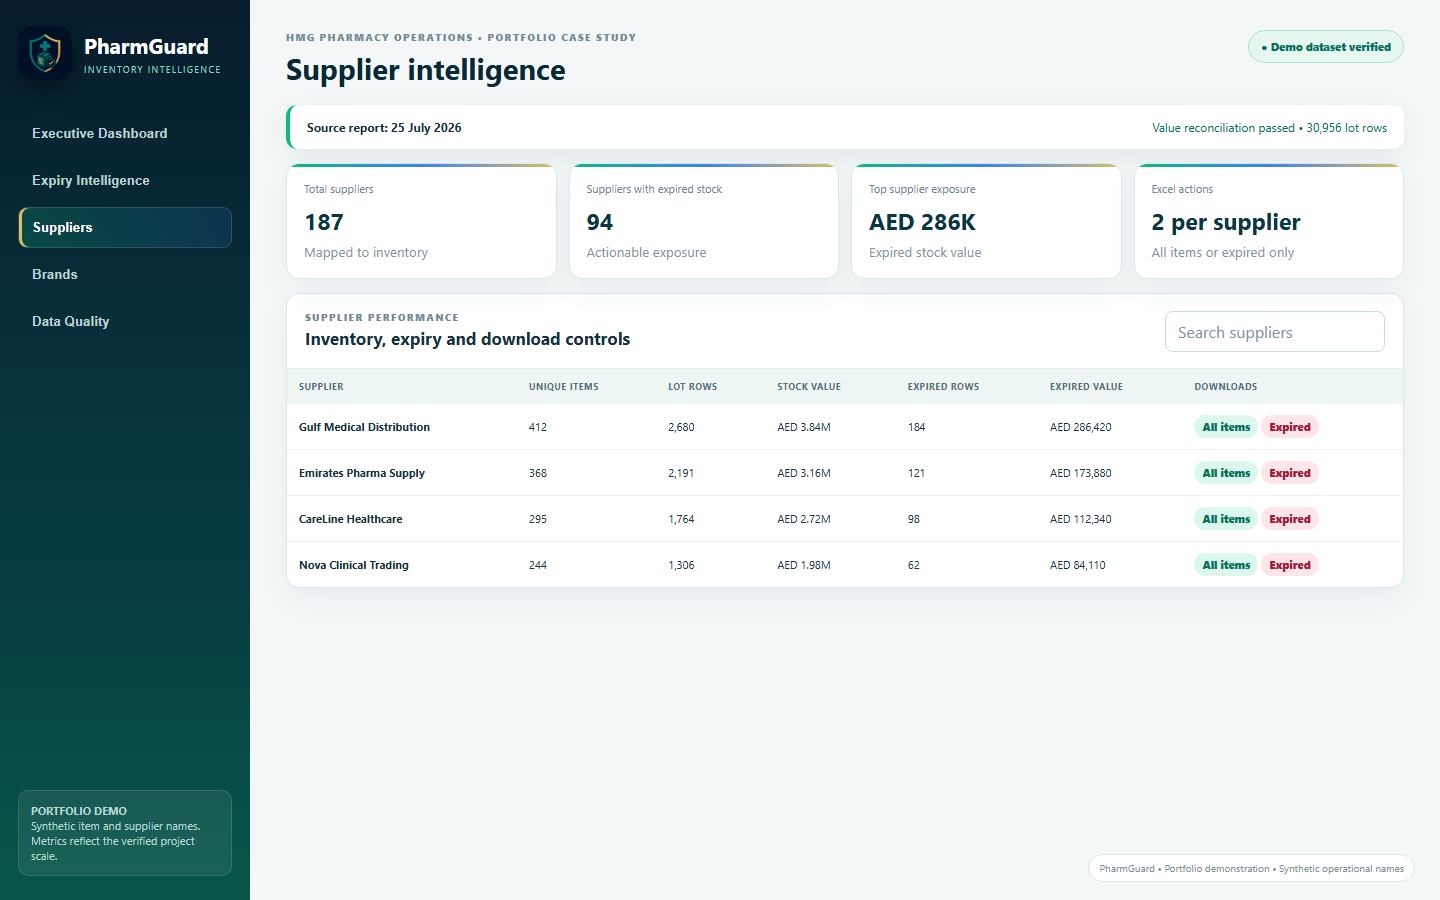Download all items for Nova Clinical Trading
The image size is (1440, 900).
coord(1226,565)
